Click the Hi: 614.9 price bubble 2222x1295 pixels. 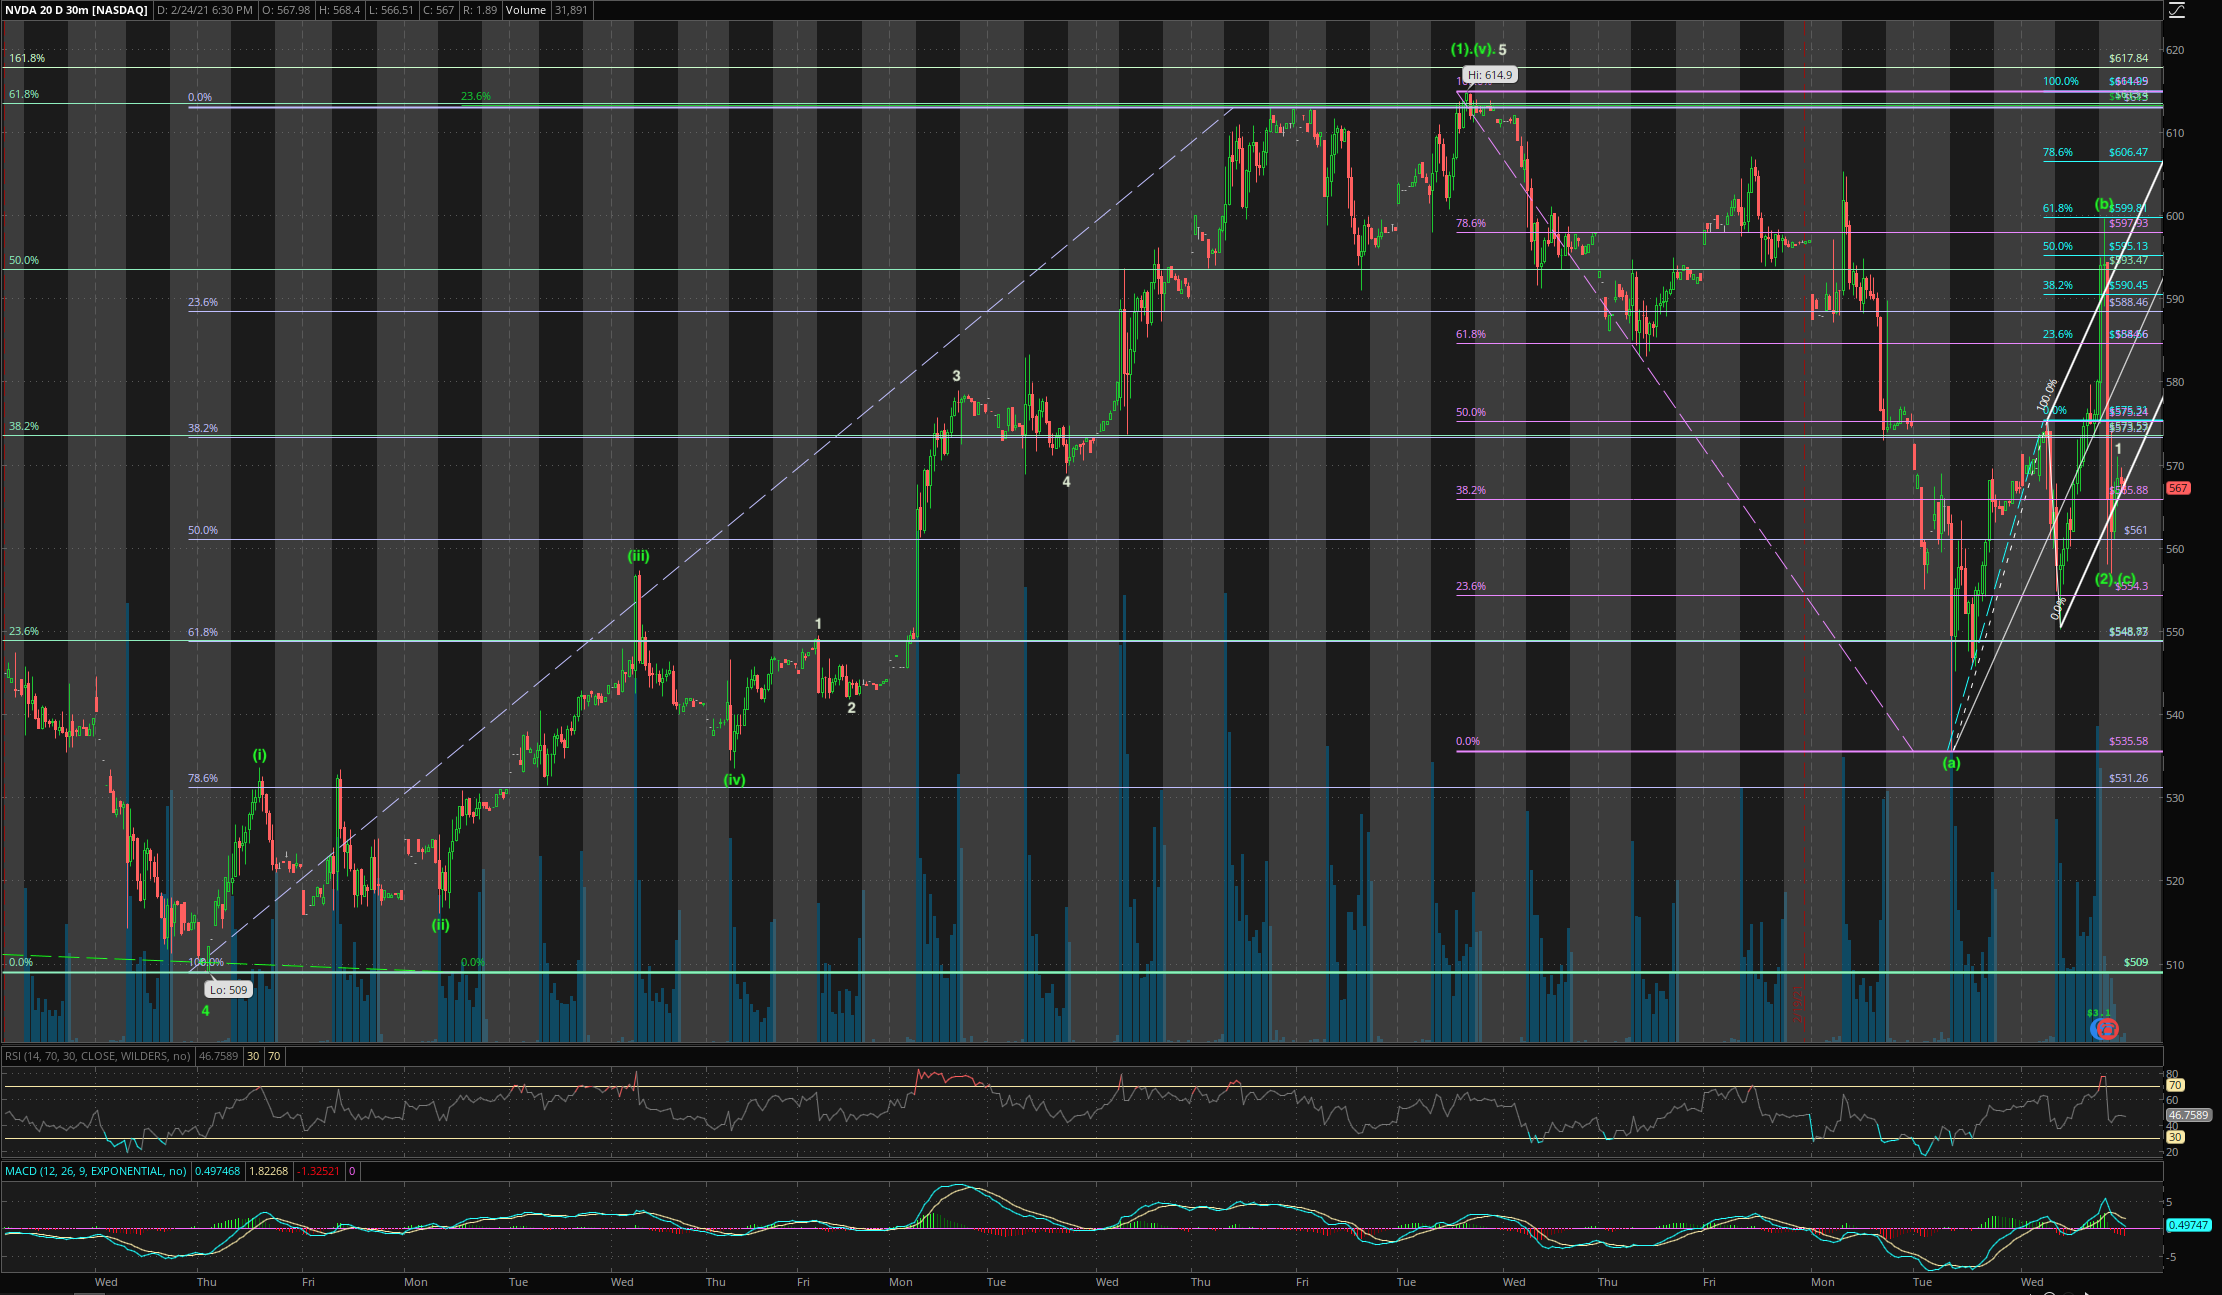[1489, 75]
